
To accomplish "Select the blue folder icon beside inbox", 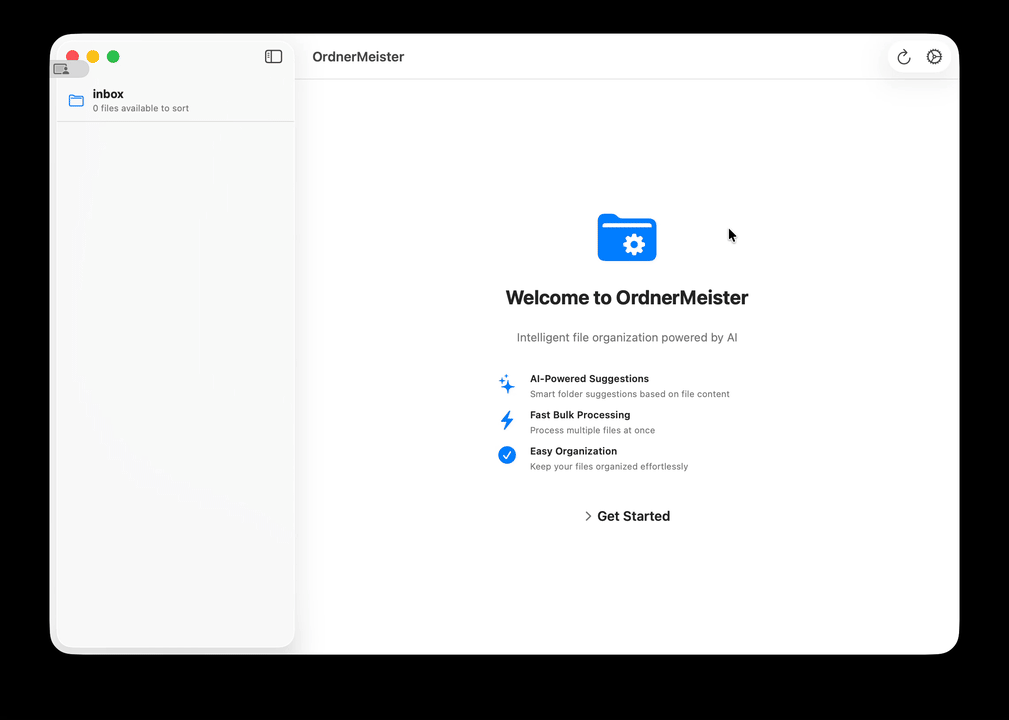I will pos(75,100).
